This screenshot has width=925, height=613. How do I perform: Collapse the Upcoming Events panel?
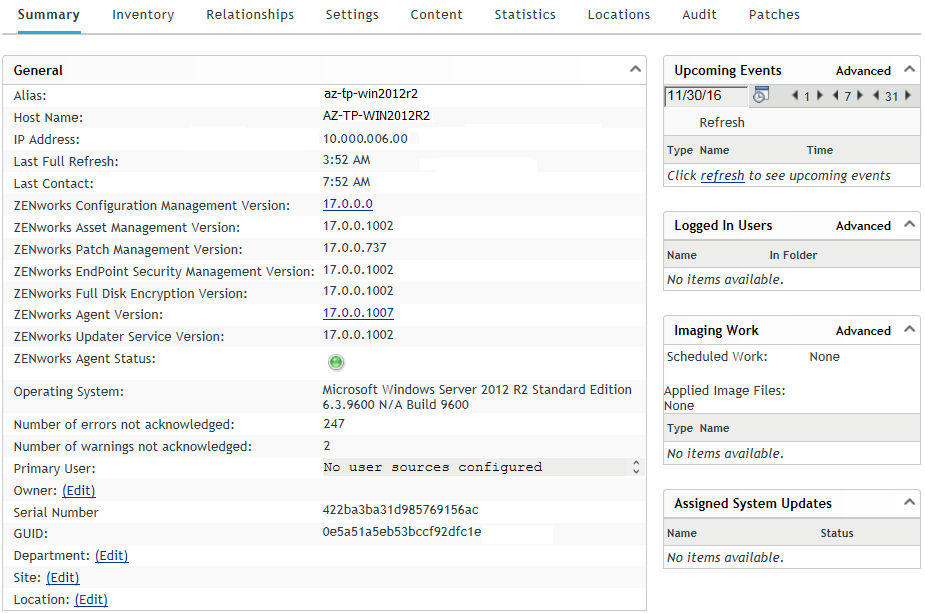[x=908, y=70]
